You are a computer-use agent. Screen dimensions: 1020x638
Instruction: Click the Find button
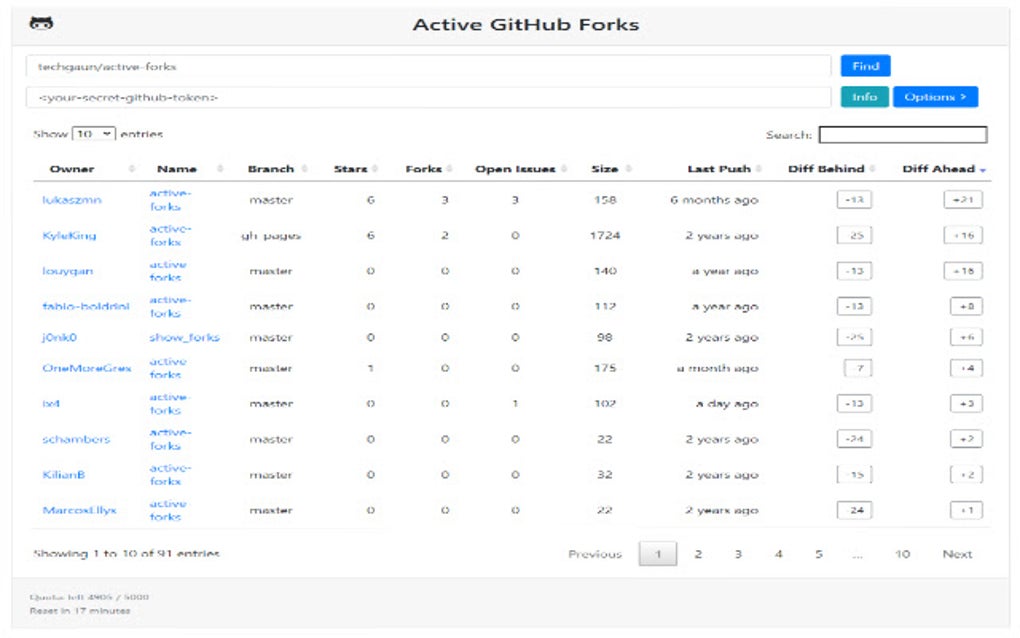pos(864,66)
